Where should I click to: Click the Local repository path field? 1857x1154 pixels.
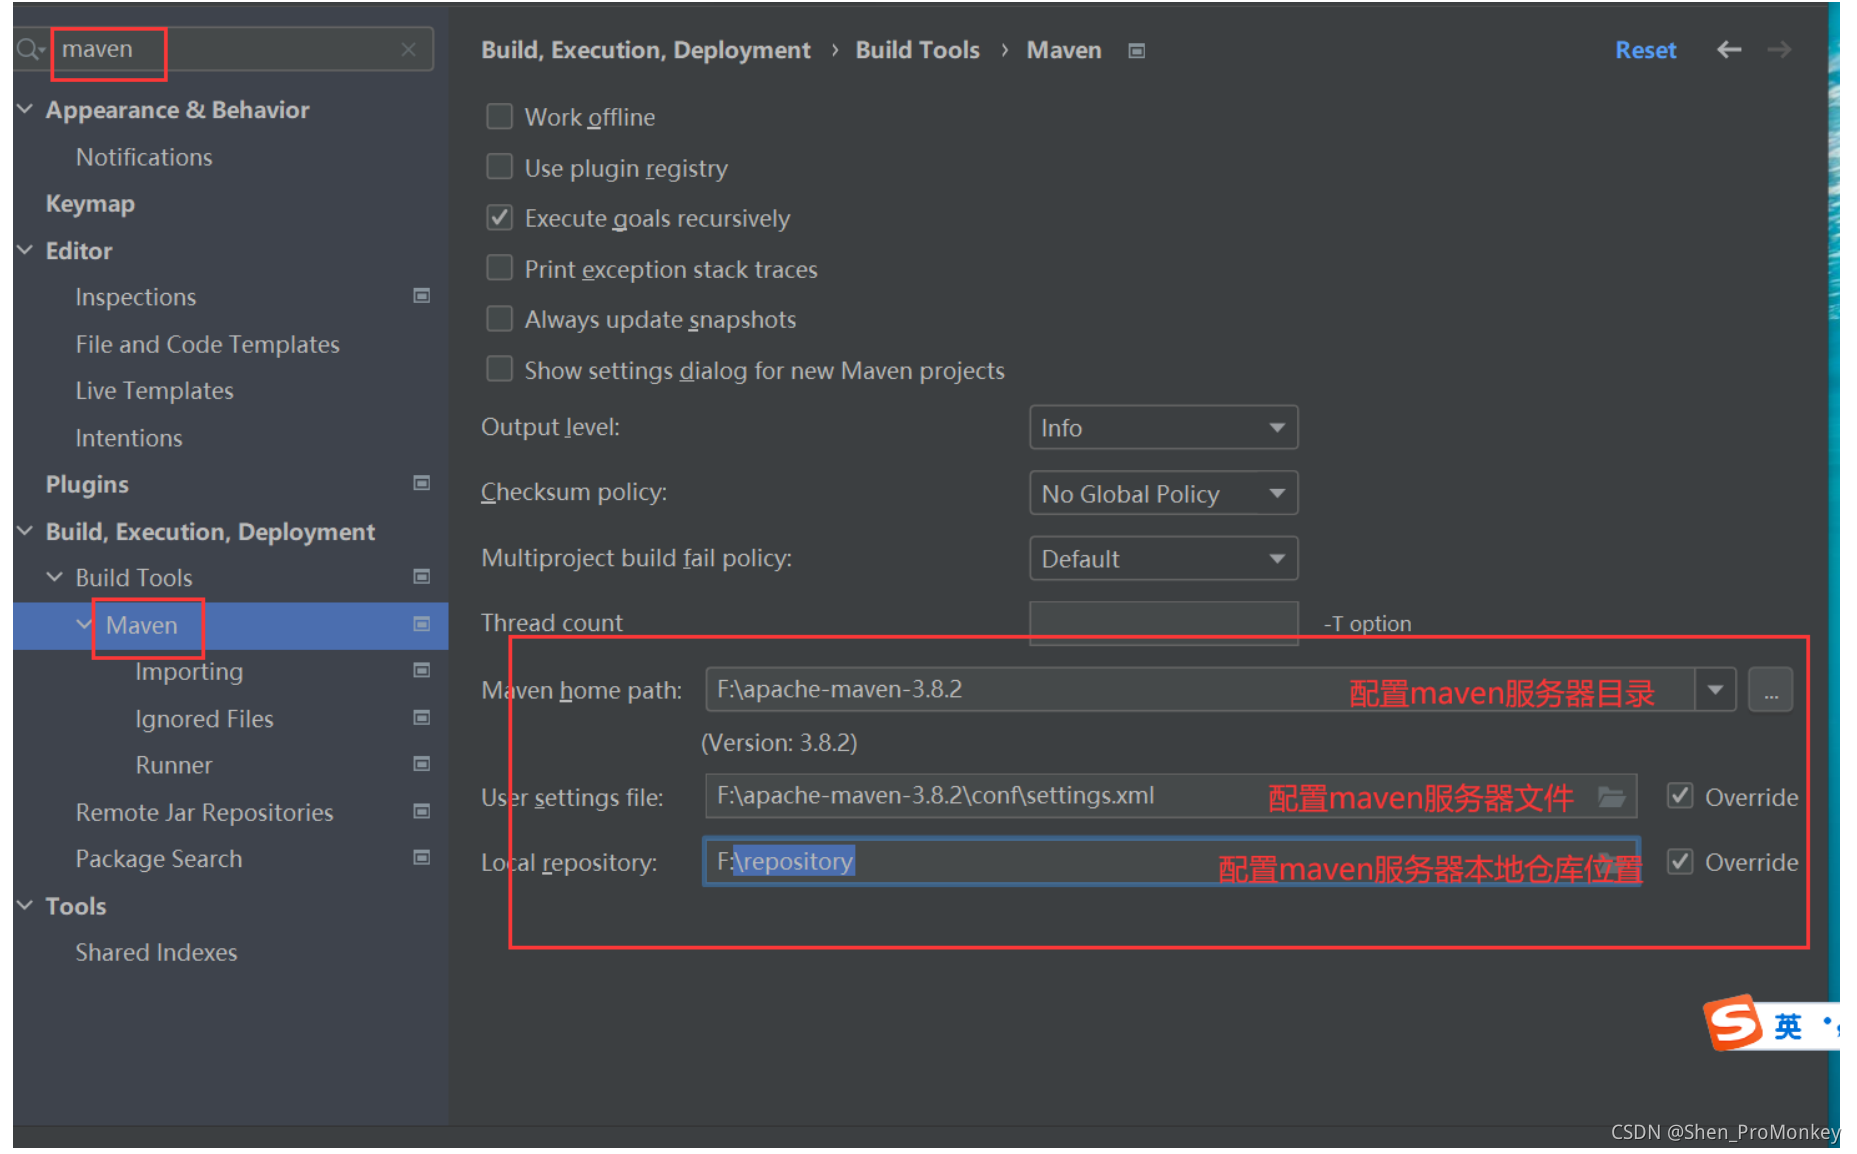coord(1171,862)
